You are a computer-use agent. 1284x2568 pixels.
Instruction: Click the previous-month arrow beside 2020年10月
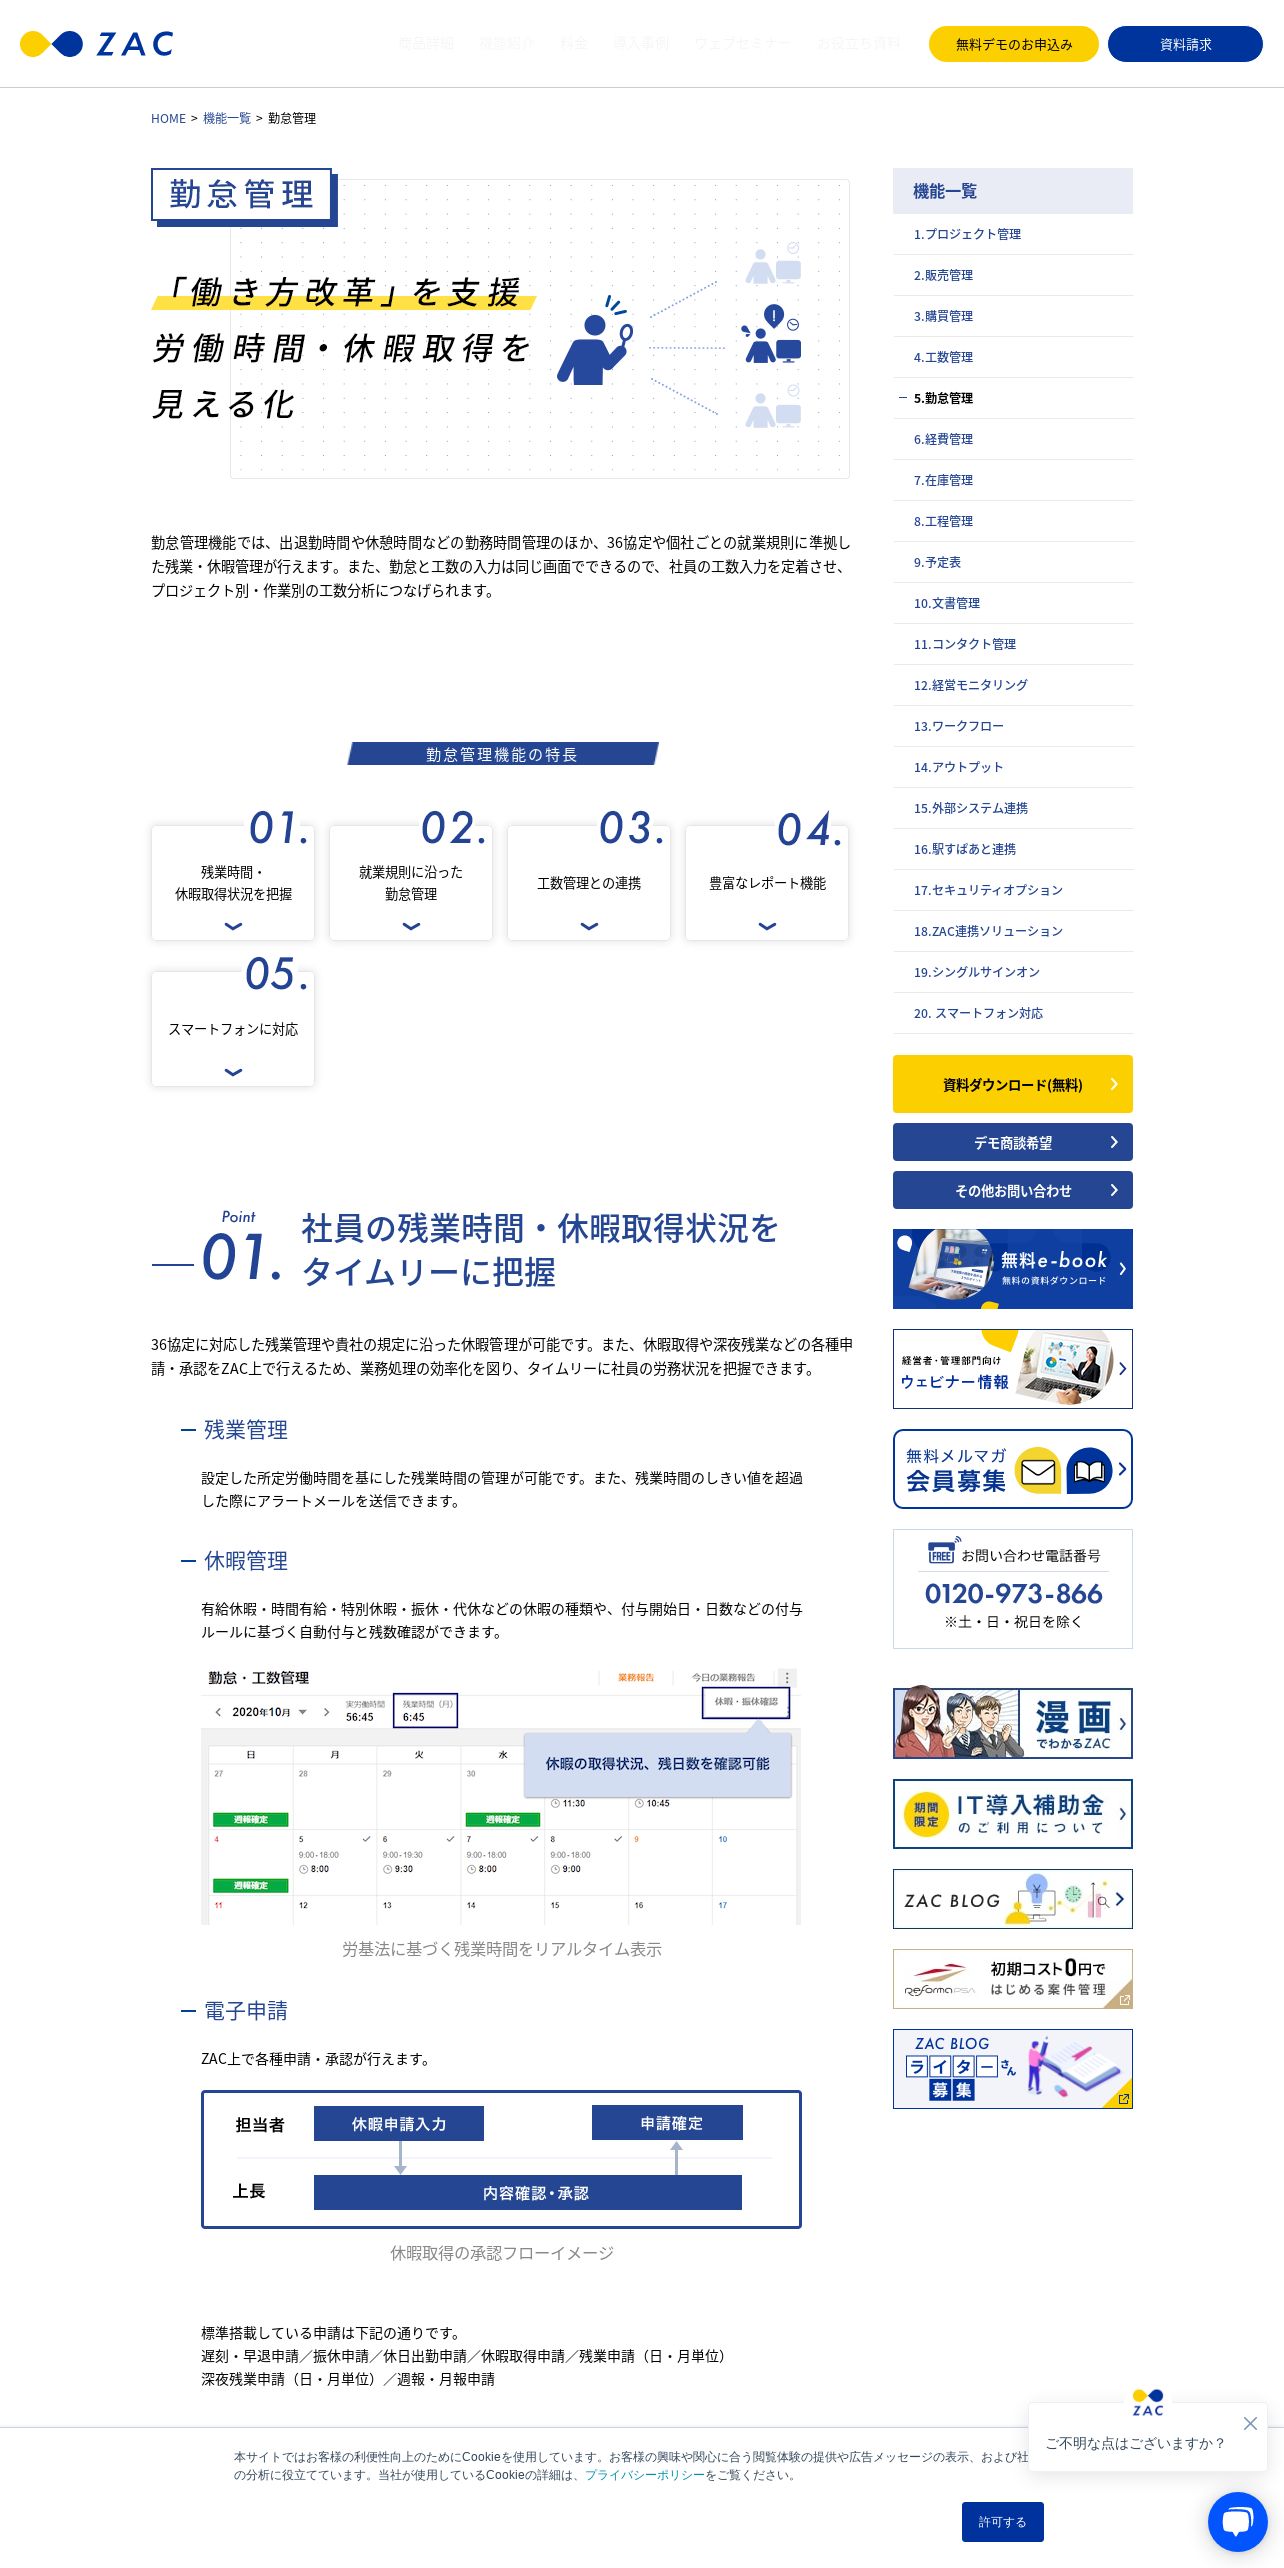(218, 1712)
